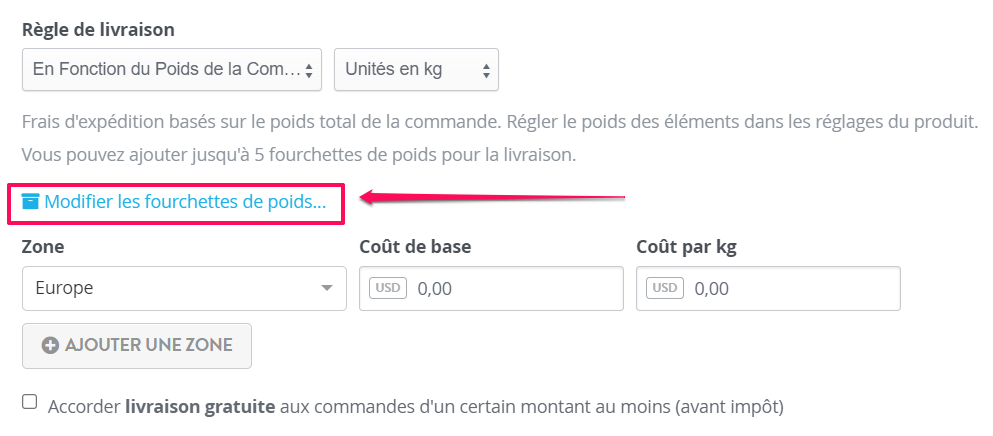Expand the Zone dropdown showing Europe
The image size is (993, 436).
click(x=184, y=288)
